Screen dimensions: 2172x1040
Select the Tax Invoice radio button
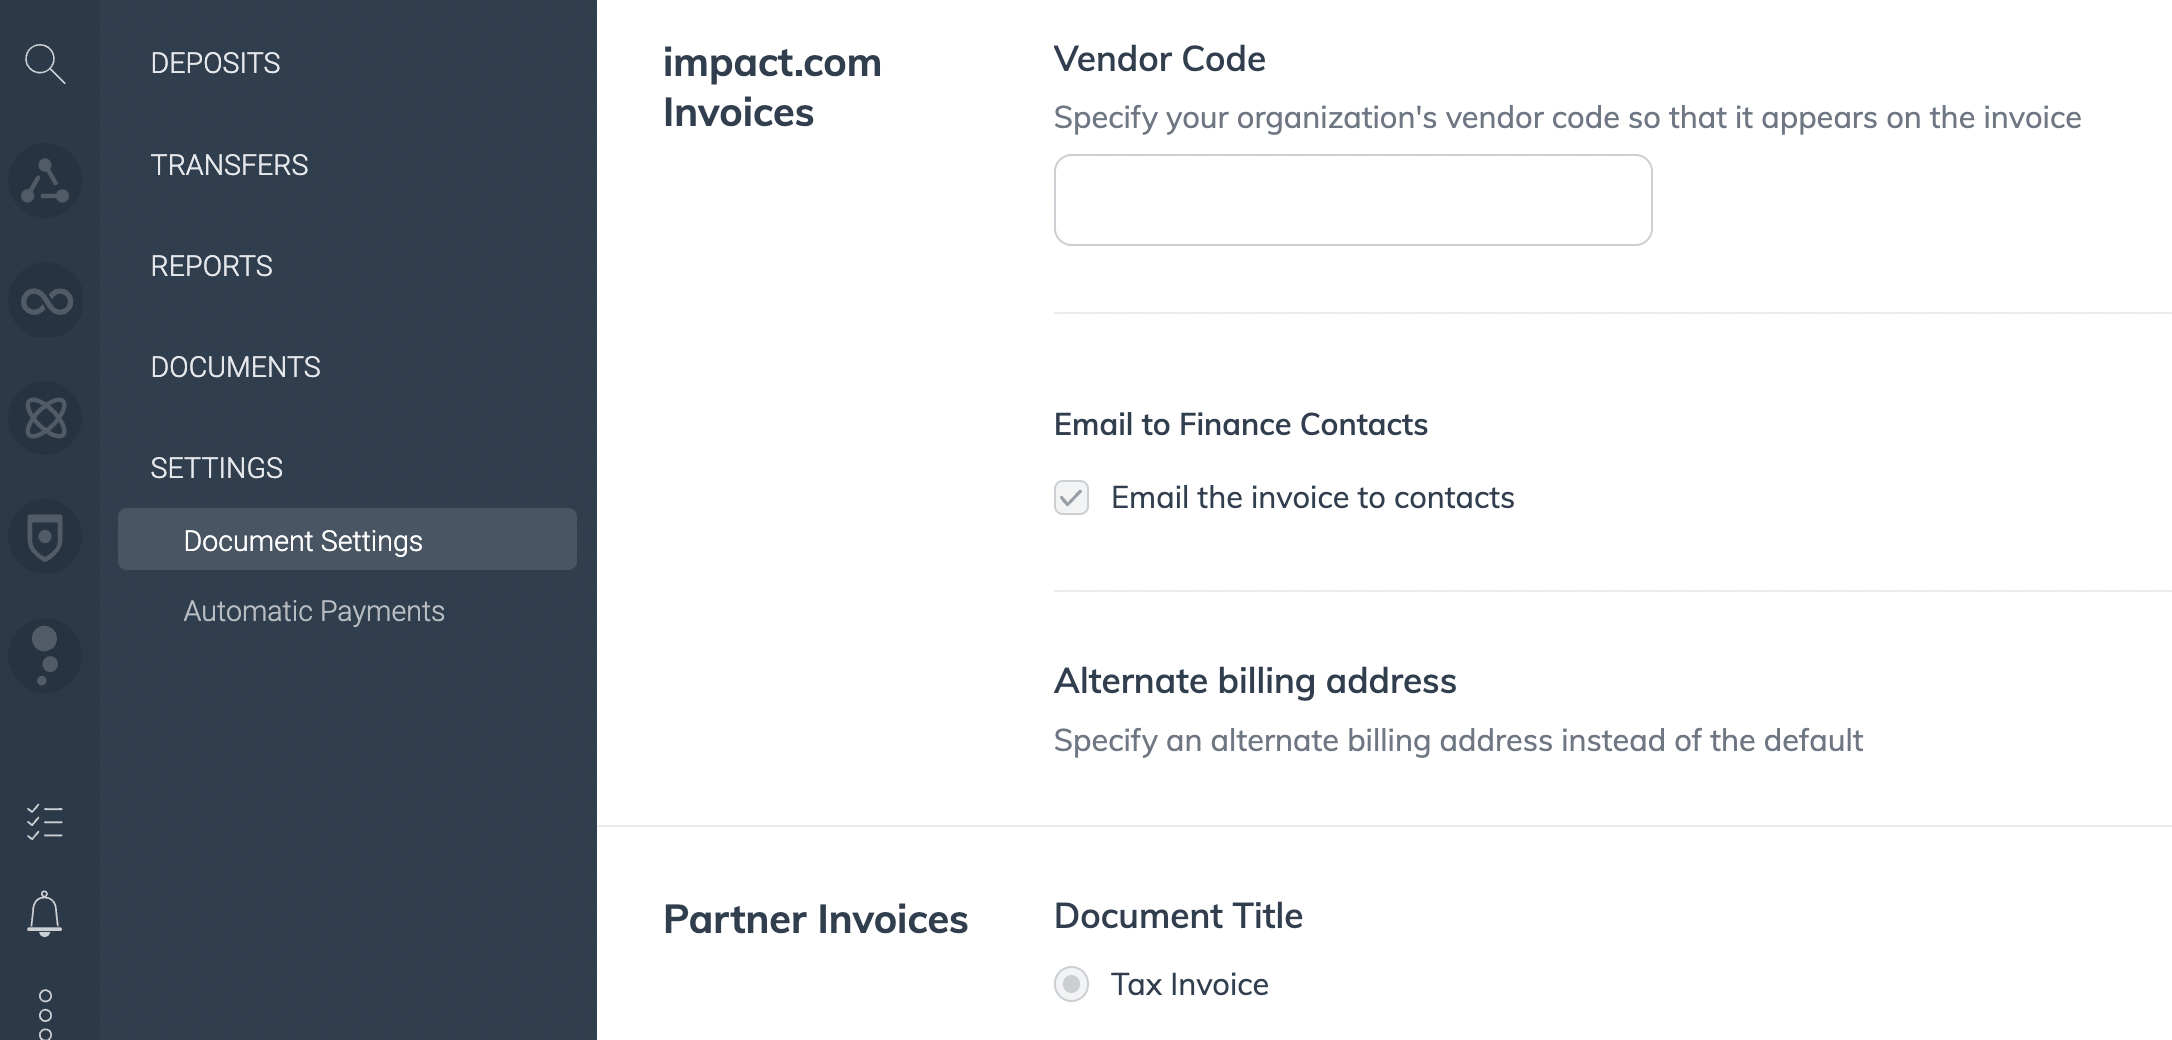pos(1071,984)
